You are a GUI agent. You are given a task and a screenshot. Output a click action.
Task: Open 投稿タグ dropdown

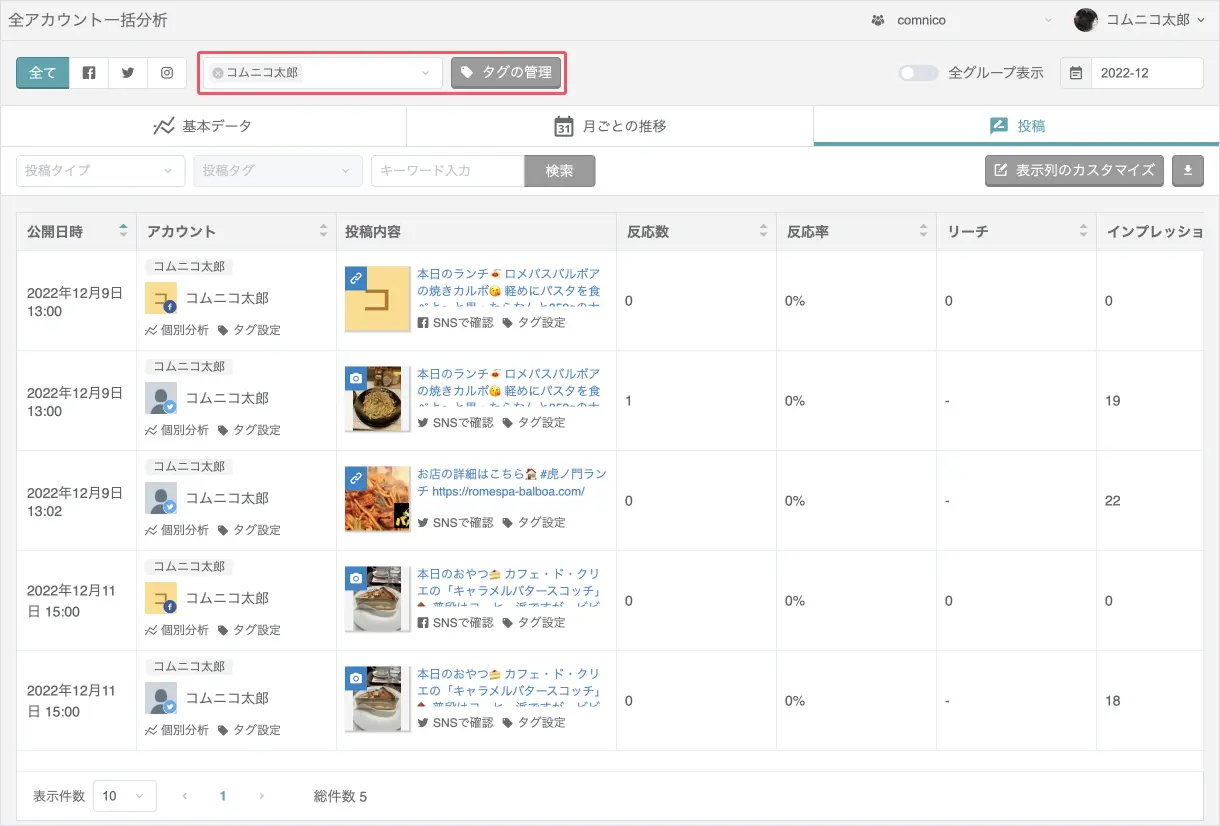[278, 171]
